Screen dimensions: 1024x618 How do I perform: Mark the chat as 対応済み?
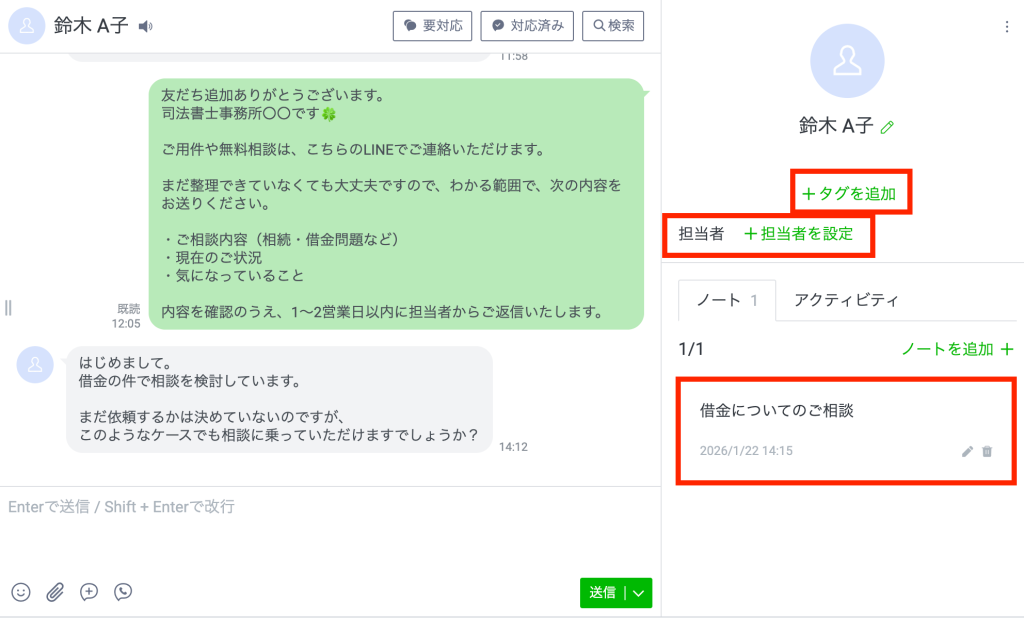(527, 26)
